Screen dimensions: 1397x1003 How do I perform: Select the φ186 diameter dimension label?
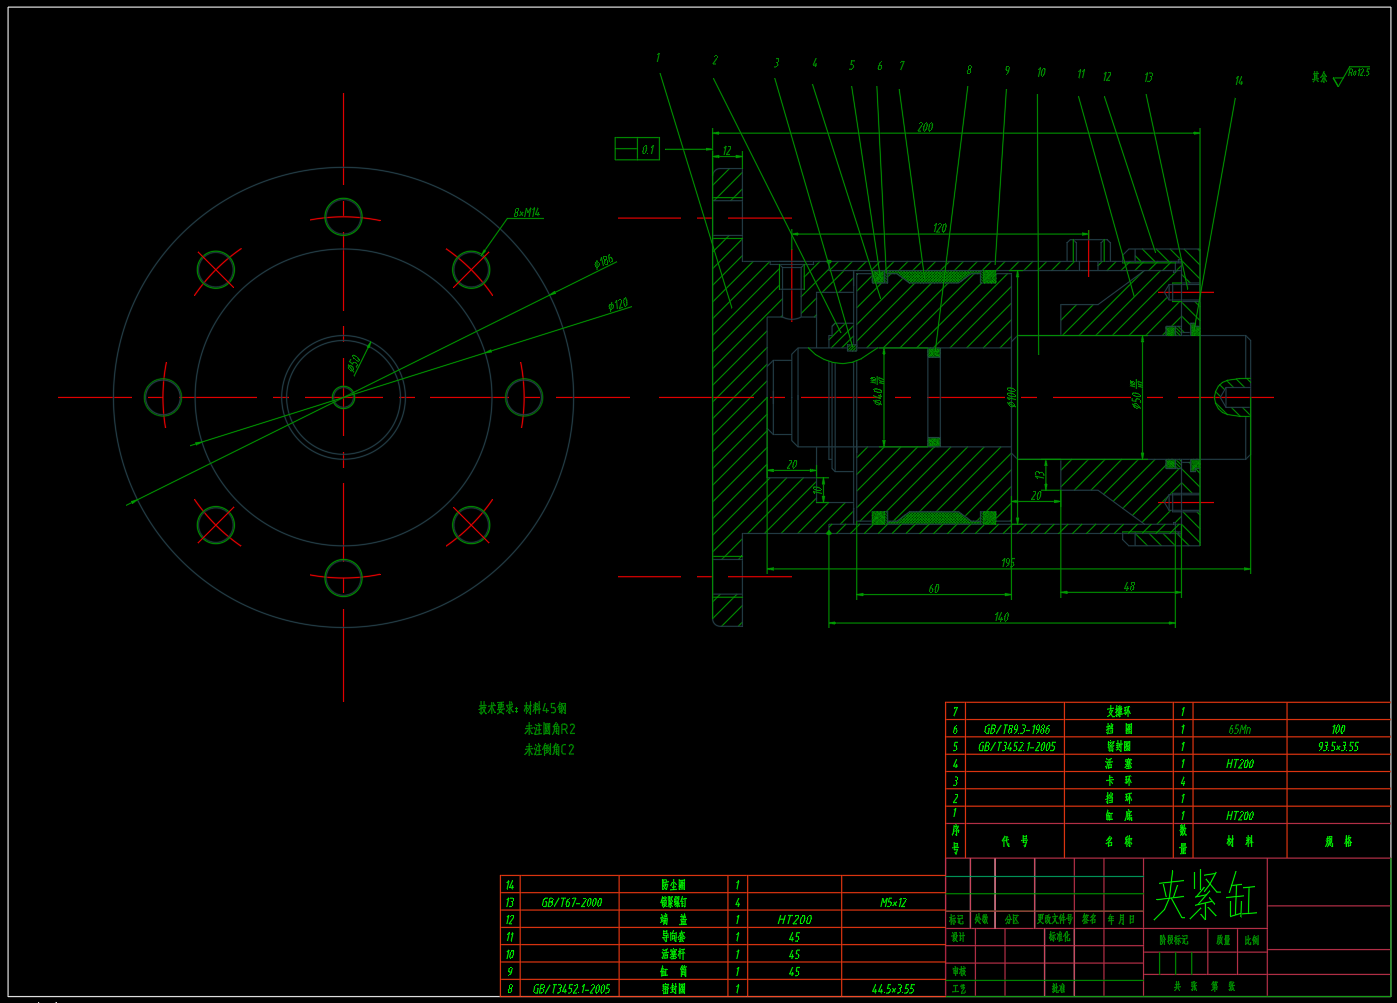[x=603, y=261]
